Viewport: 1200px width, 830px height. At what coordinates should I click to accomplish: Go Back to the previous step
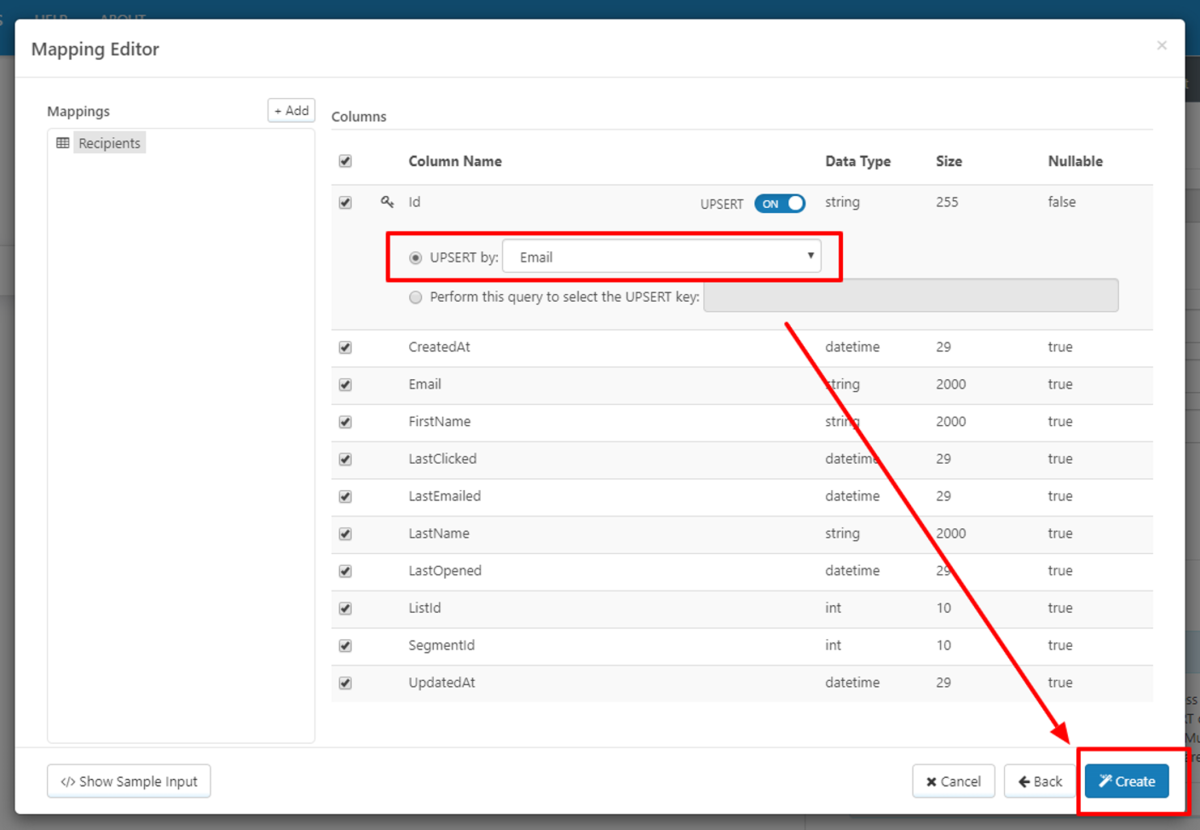point(1040,781)
